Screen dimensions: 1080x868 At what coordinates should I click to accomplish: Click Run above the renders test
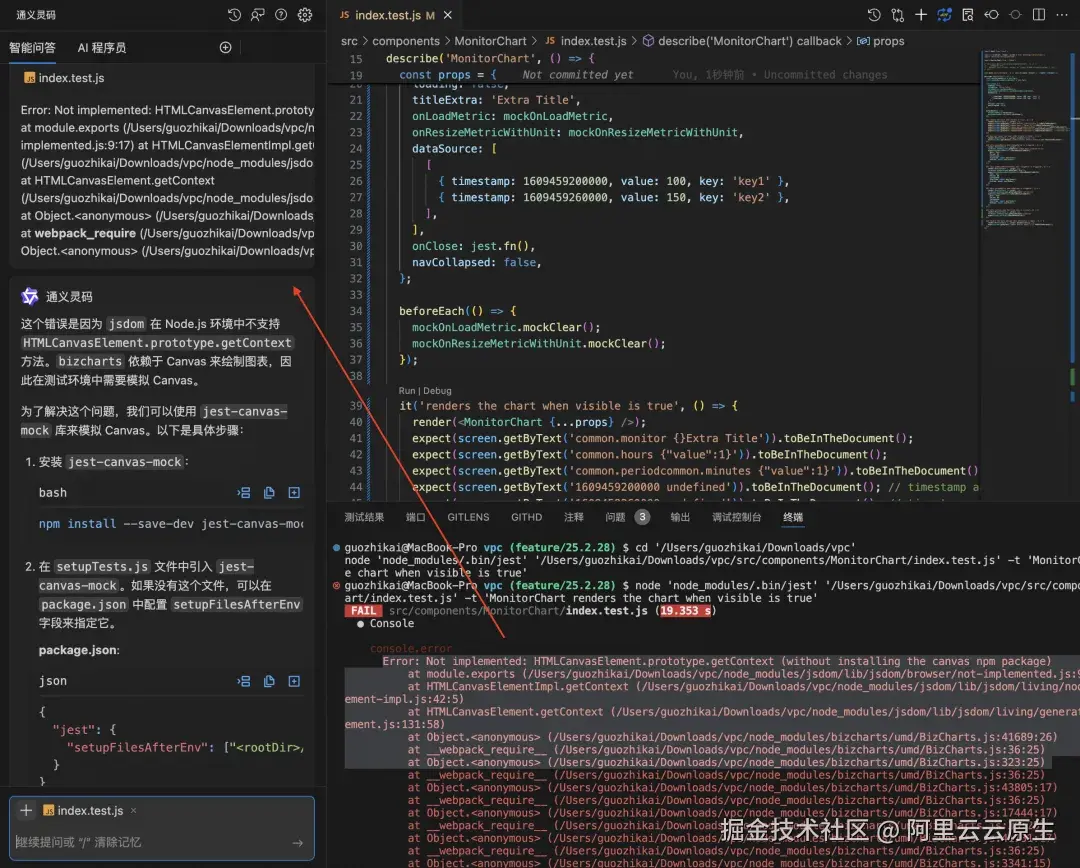tap(407, 391)
